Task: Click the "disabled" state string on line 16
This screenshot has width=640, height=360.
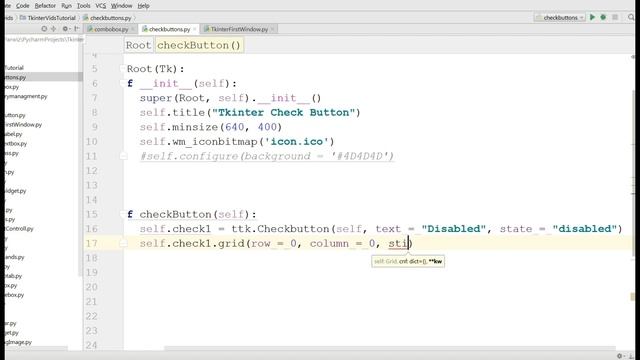Action: (x=584, y=229)
